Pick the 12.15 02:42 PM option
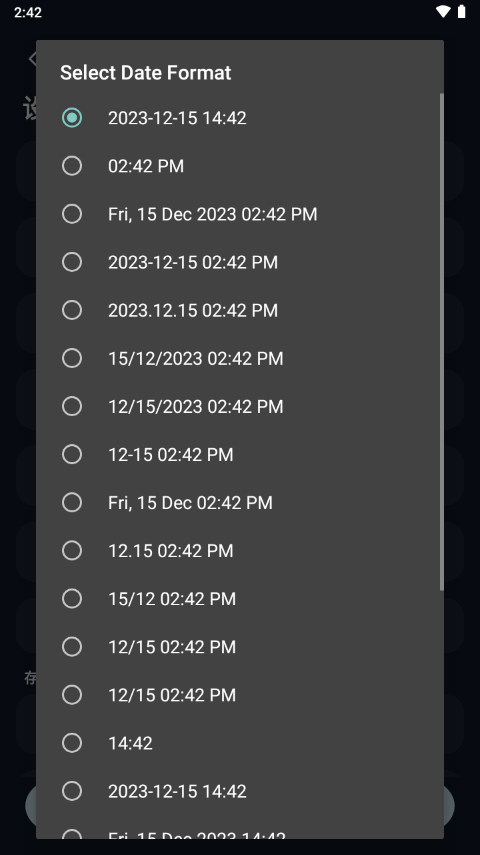This screenshot has width=480, height=855. coord(239,550)
